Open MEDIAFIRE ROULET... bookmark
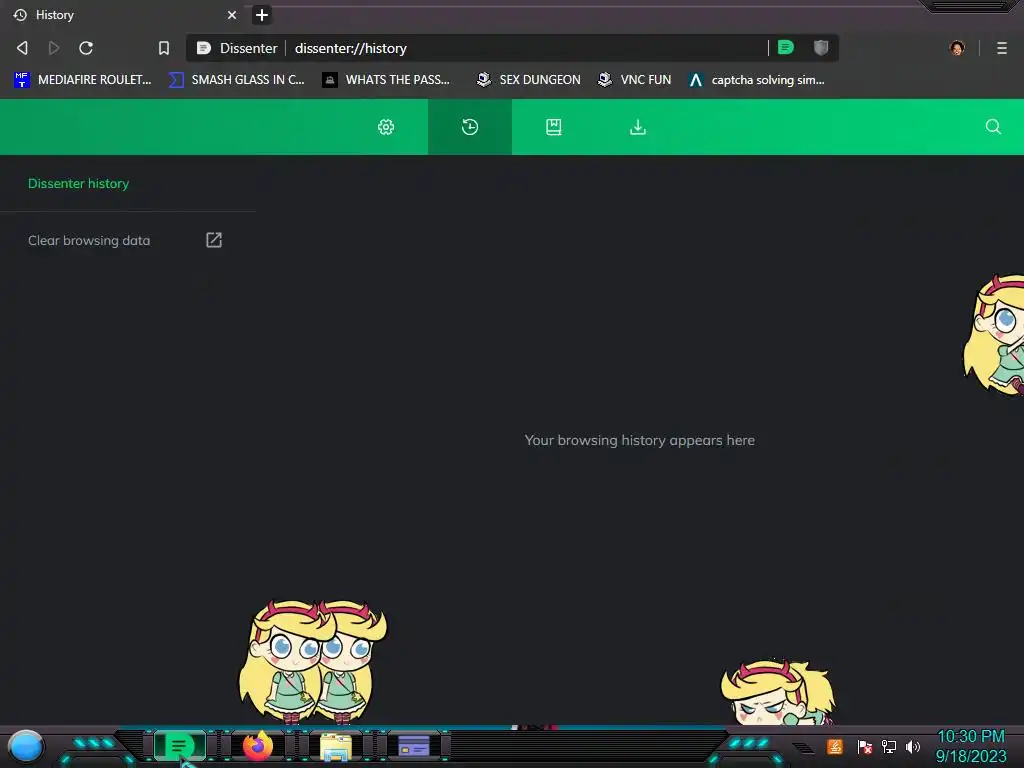 pos(83,80)
